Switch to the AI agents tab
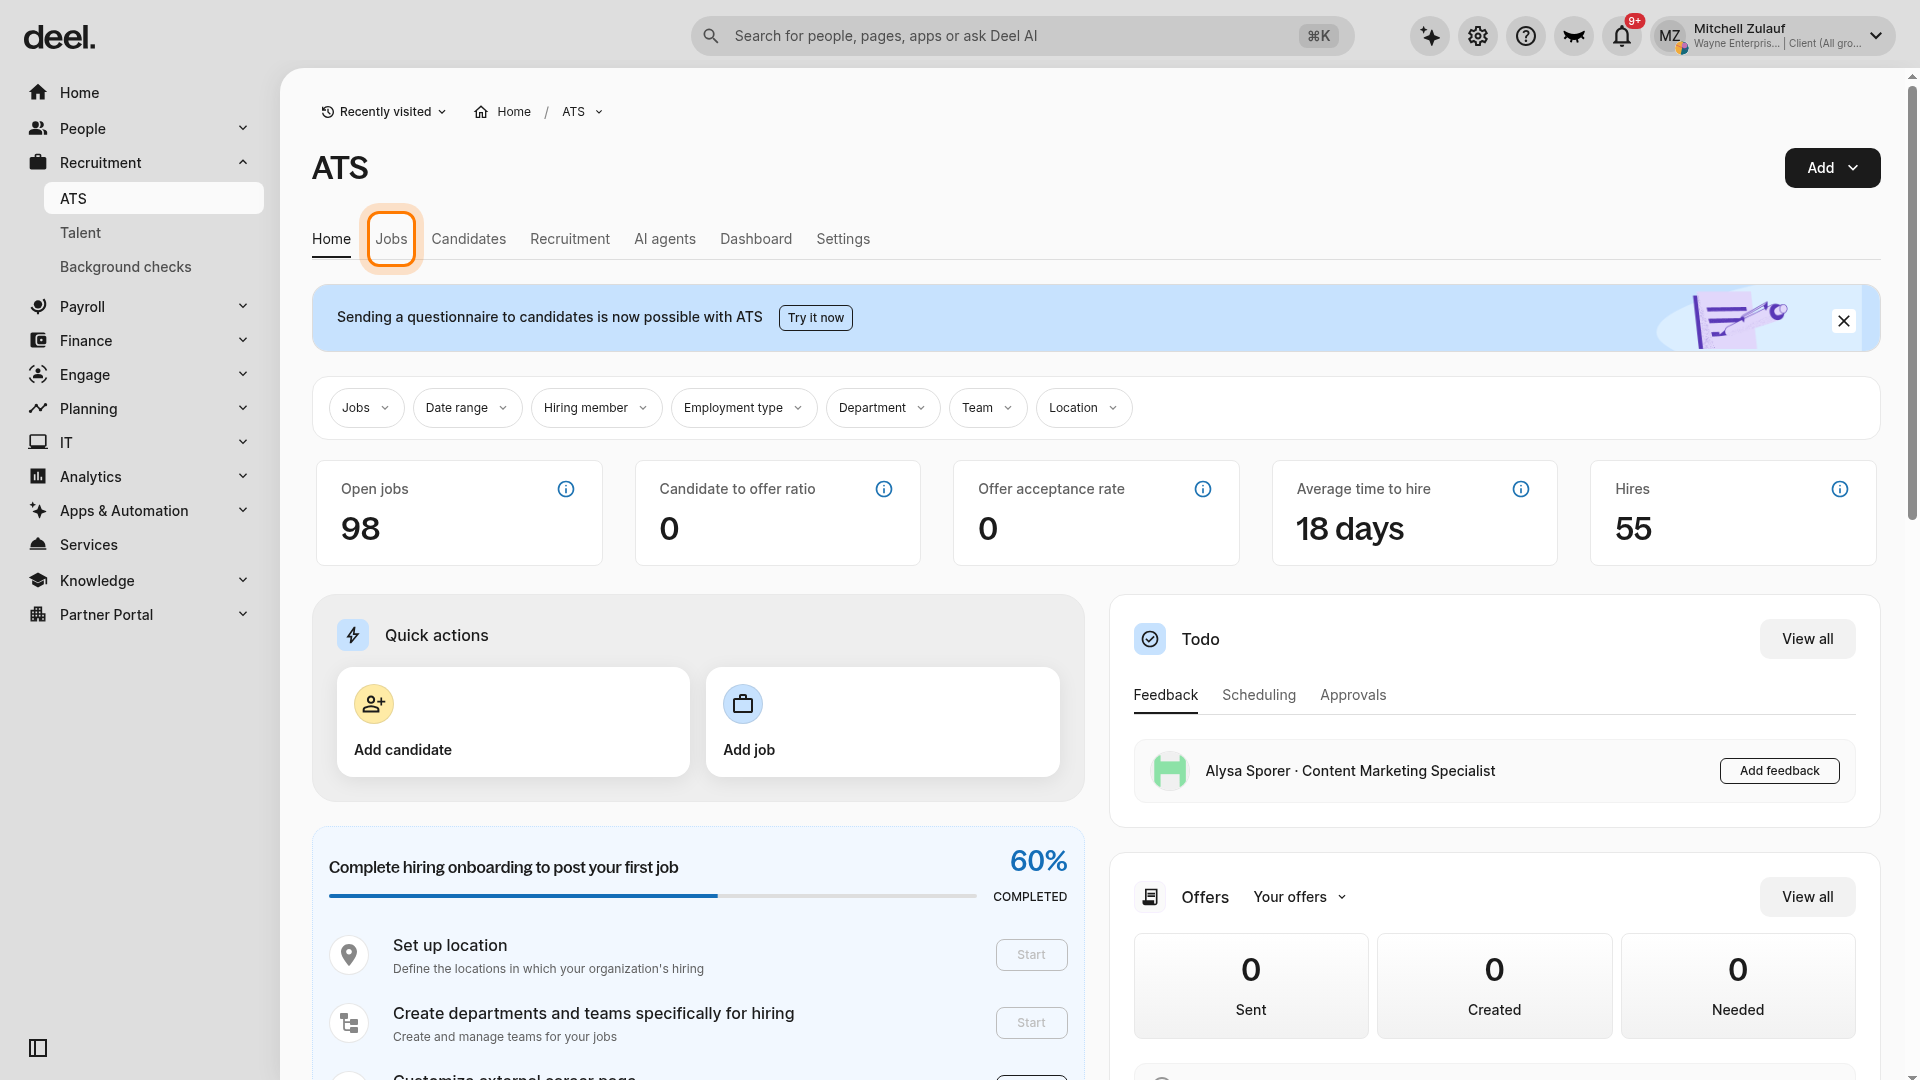Viewport: 1920px width, 1080px height. (665, 239)
